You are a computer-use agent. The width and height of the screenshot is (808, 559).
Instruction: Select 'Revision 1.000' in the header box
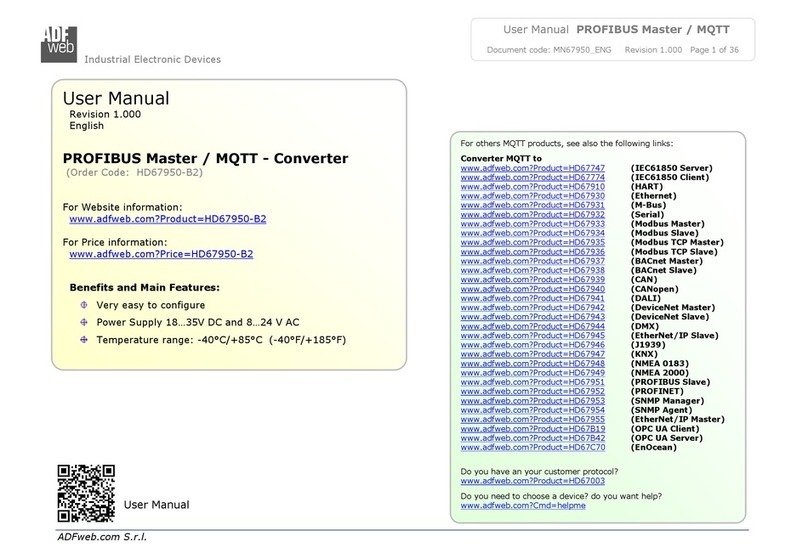click(653, 50)
